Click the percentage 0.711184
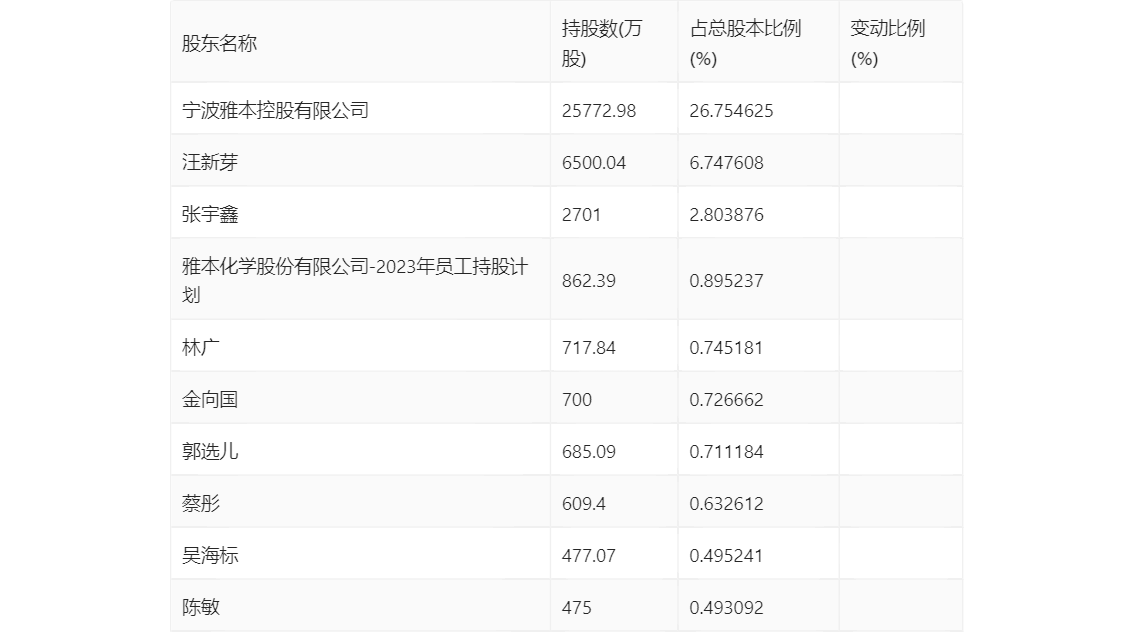Screen dimensions: 1134x632 [726, 452]
